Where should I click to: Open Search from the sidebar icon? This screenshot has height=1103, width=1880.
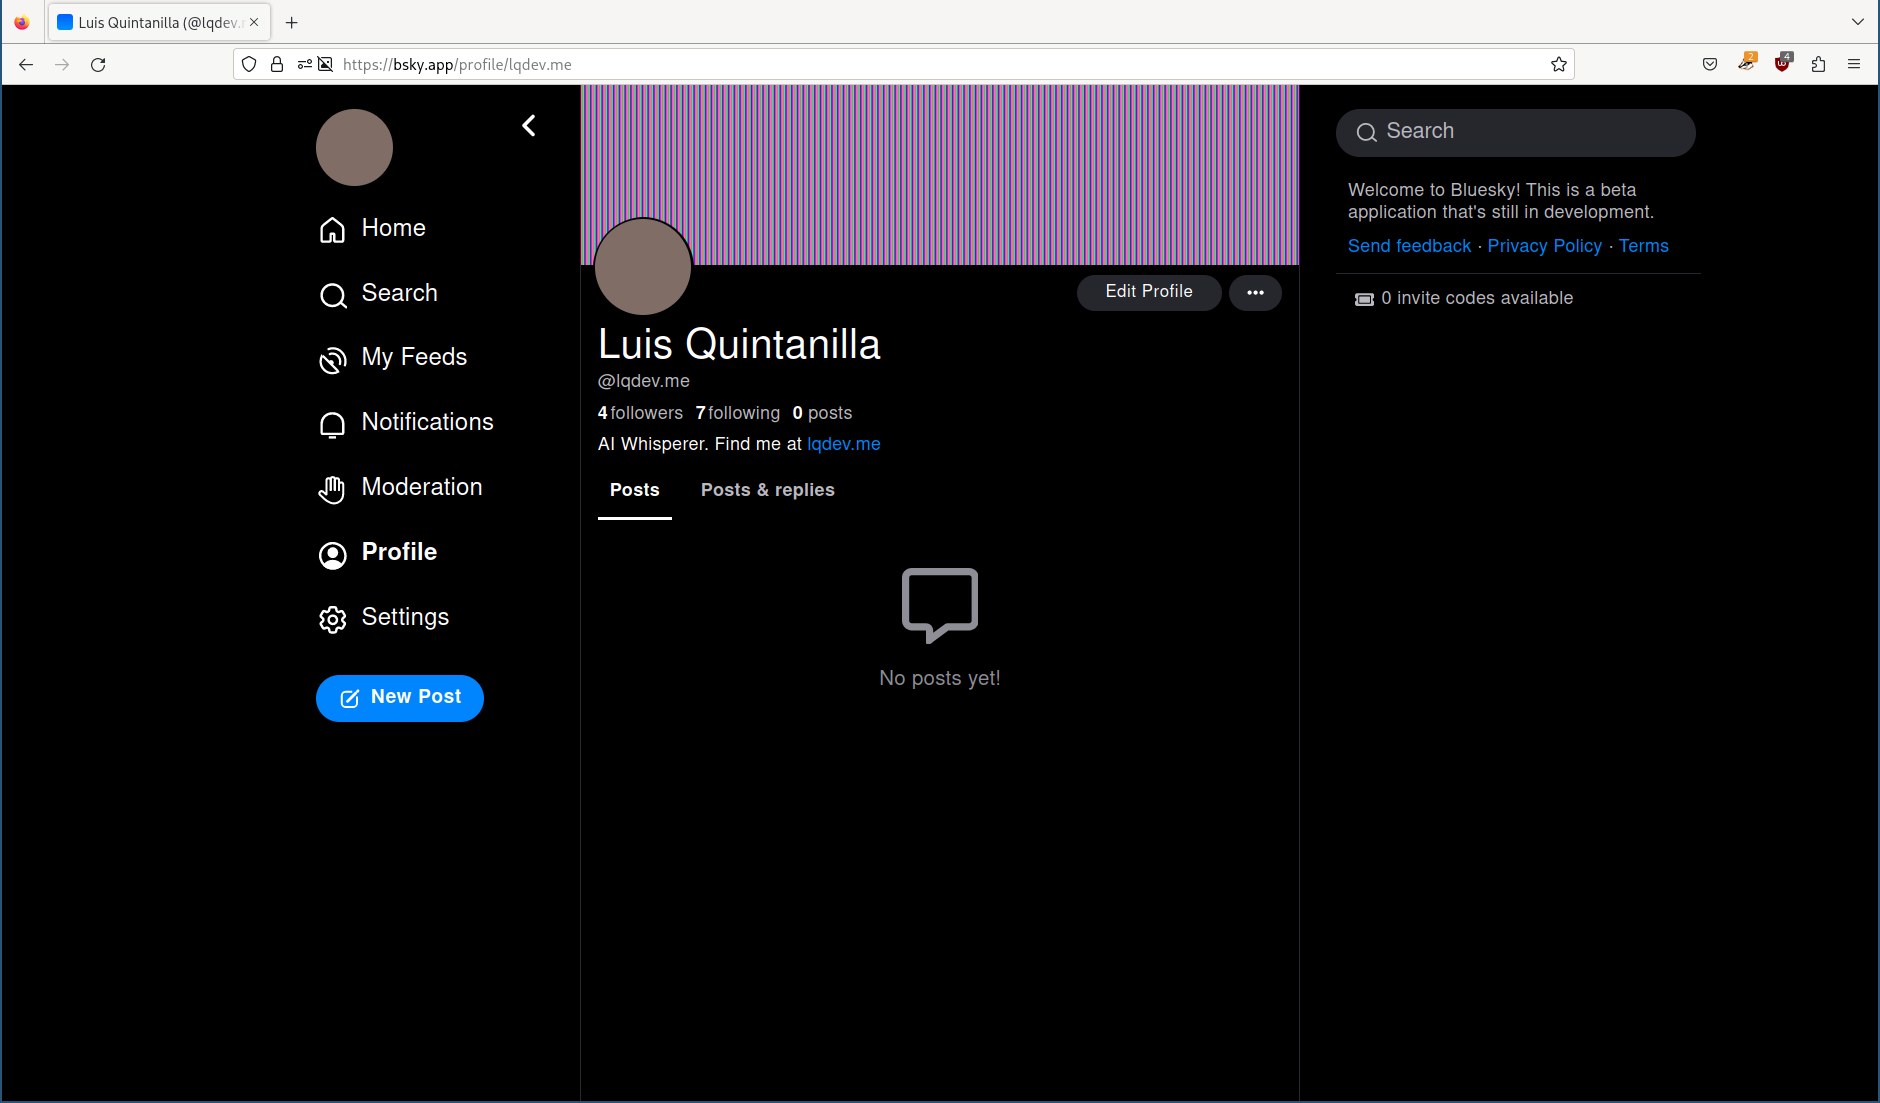pos(332,294)
